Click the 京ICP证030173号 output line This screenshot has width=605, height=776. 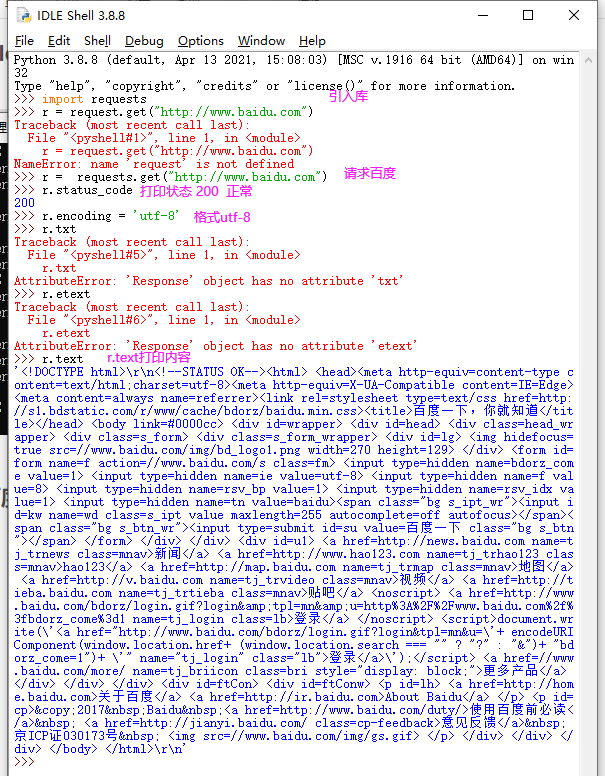(294, 736)
